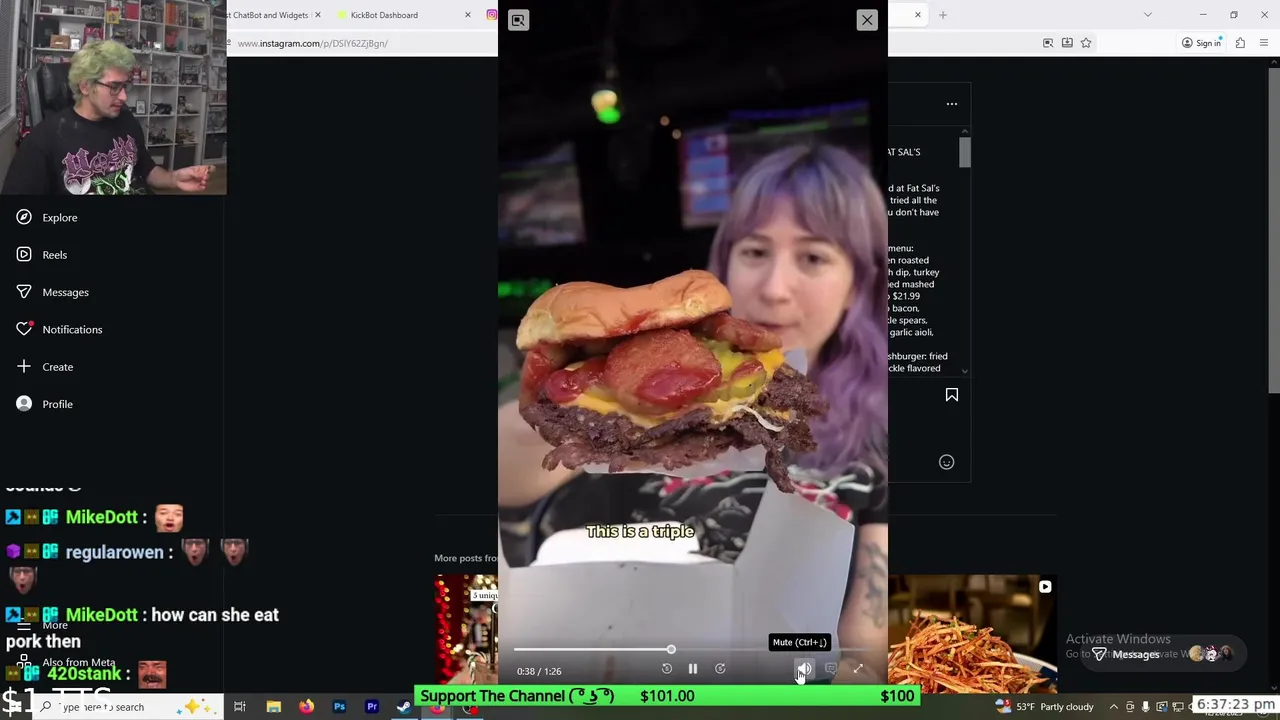
Task: Open emoji picker smiley icon
Action: 946,462
